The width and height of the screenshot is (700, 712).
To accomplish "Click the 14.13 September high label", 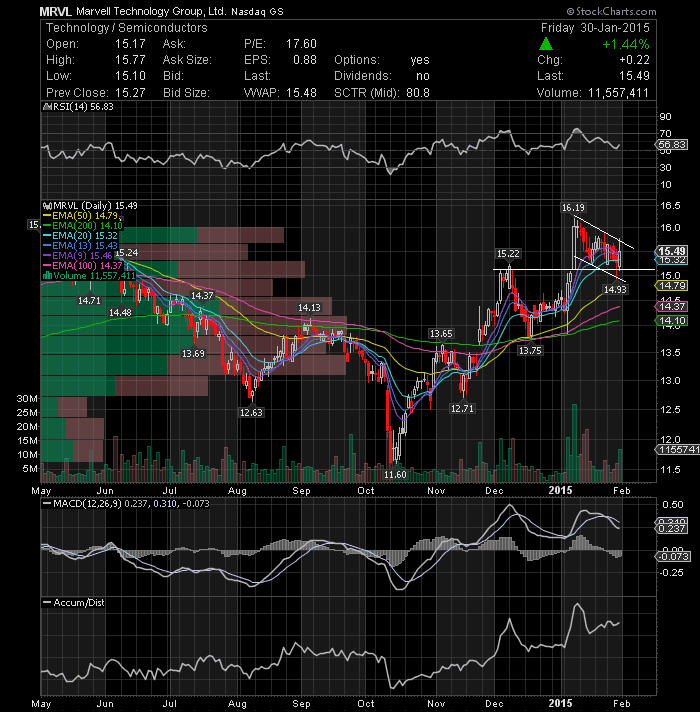I will (x=309, y=307).
